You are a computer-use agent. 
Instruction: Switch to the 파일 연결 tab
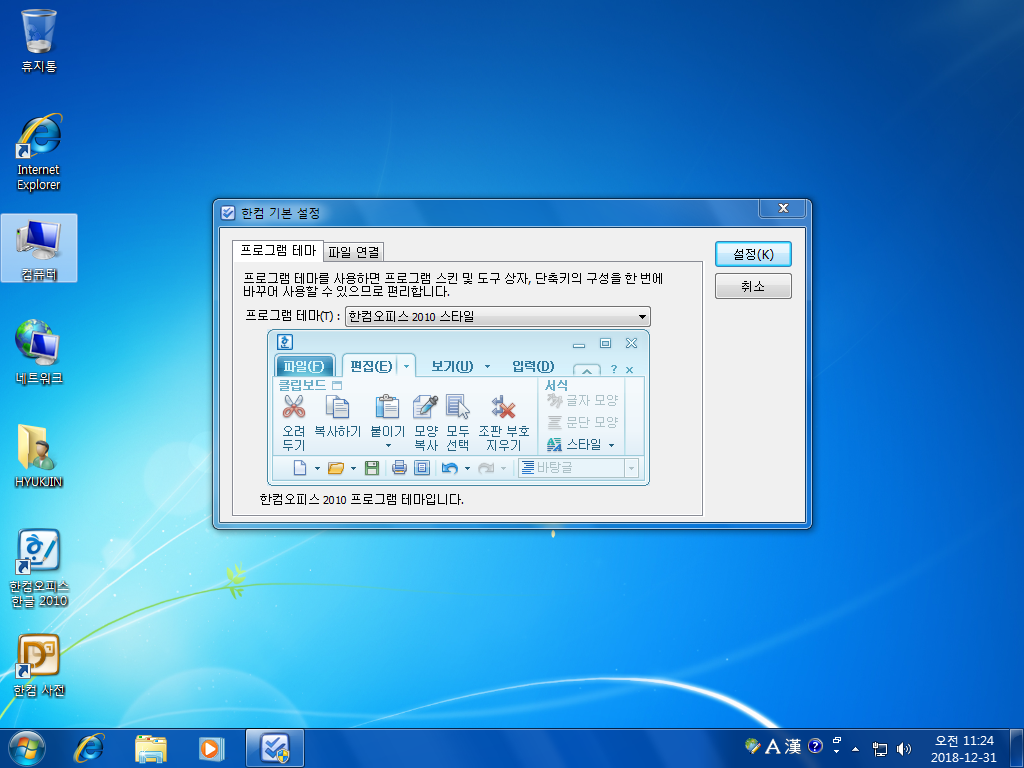(353, 251)
